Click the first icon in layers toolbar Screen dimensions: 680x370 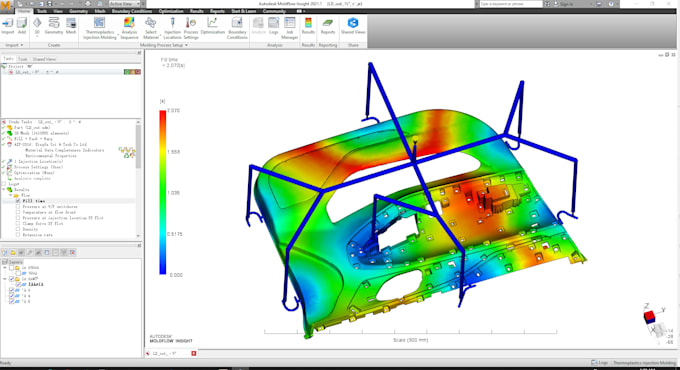[x=5, y=252]
